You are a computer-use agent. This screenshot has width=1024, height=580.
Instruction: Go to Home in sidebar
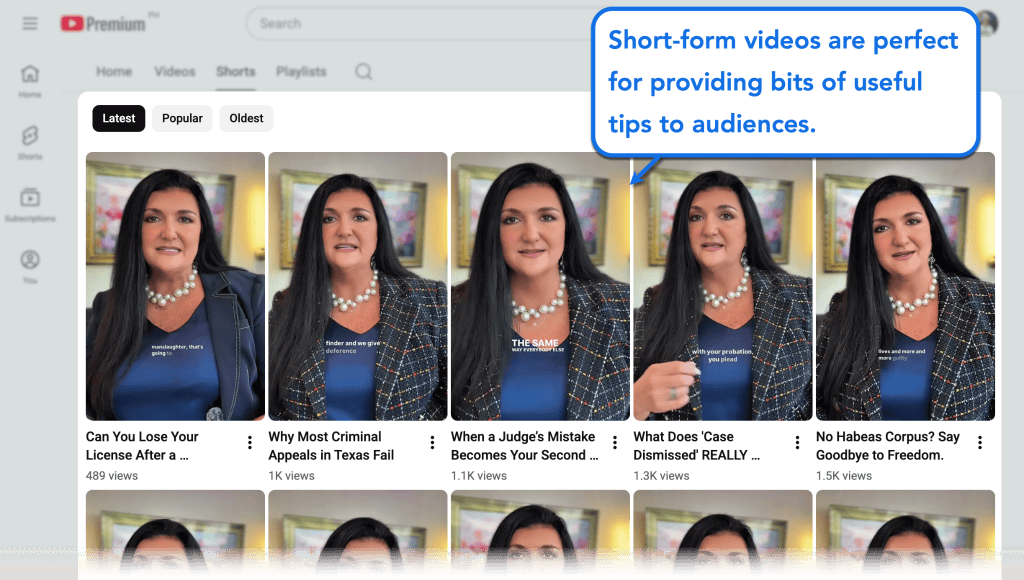click(x=30, y=81)
